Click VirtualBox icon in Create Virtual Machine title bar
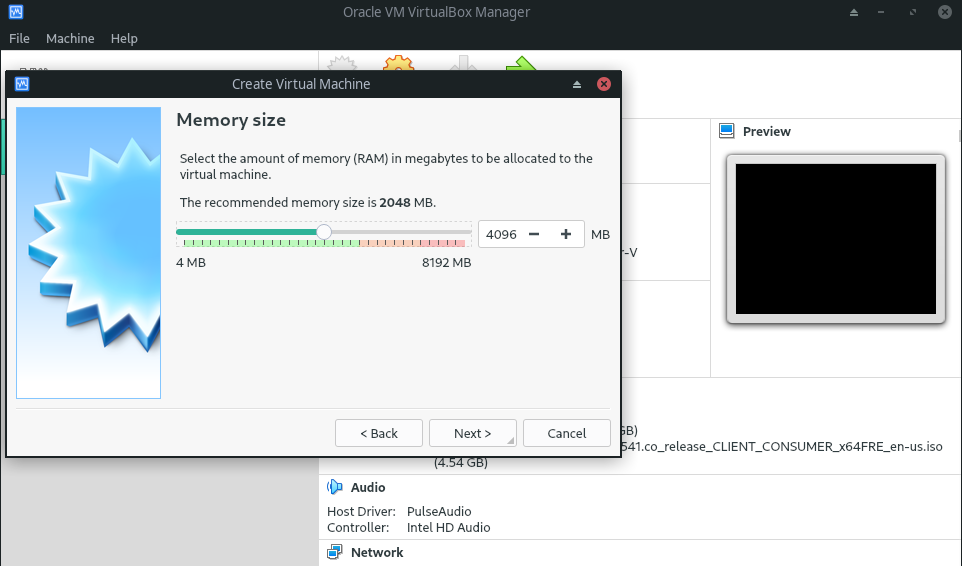 click(22, 84)
